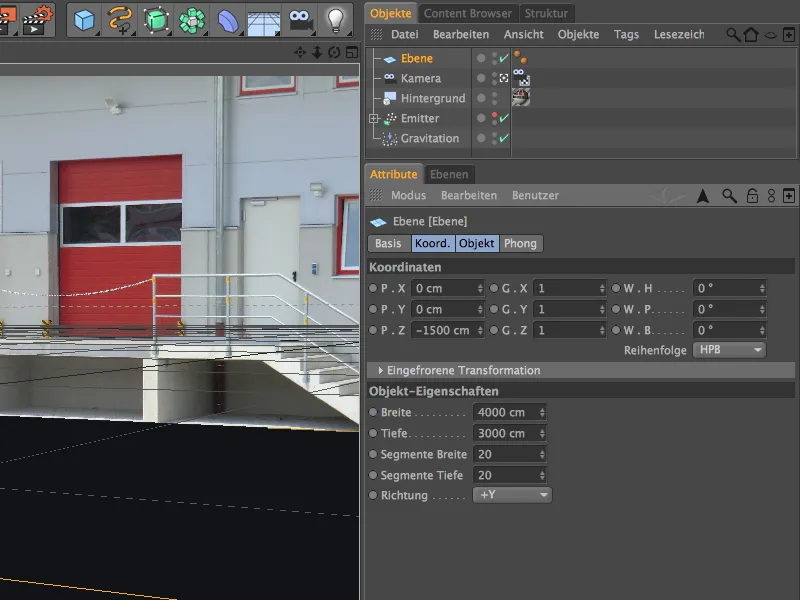Disable the Emitter's green enable checkmark
Image resolution: width=800 pixels, height=600 pixels.
pyautogui.click(x=503, y=118)
